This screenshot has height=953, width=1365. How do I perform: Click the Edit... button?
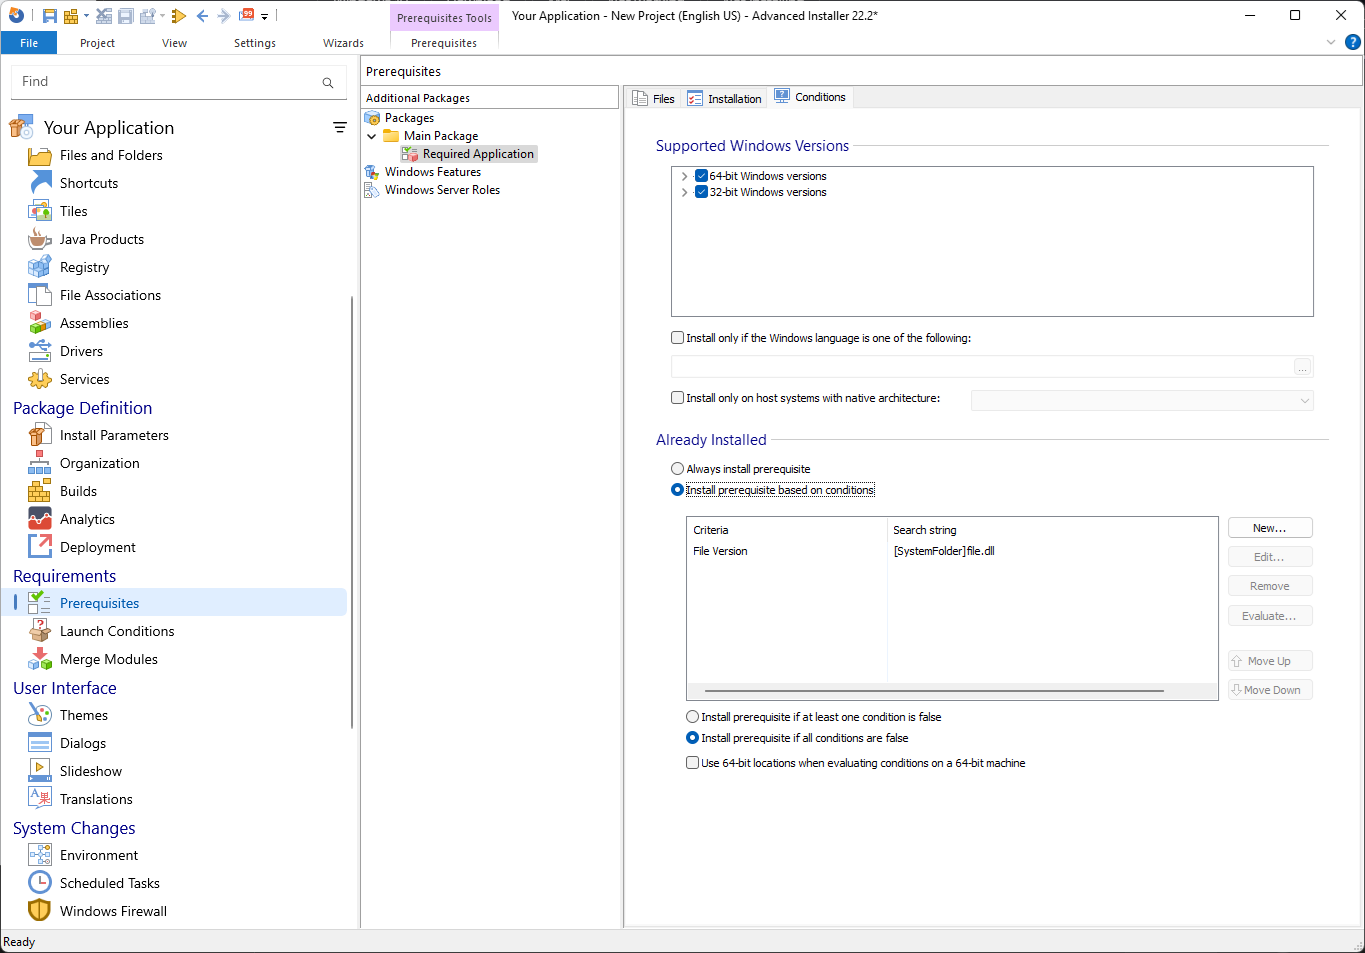point(1270,557)
